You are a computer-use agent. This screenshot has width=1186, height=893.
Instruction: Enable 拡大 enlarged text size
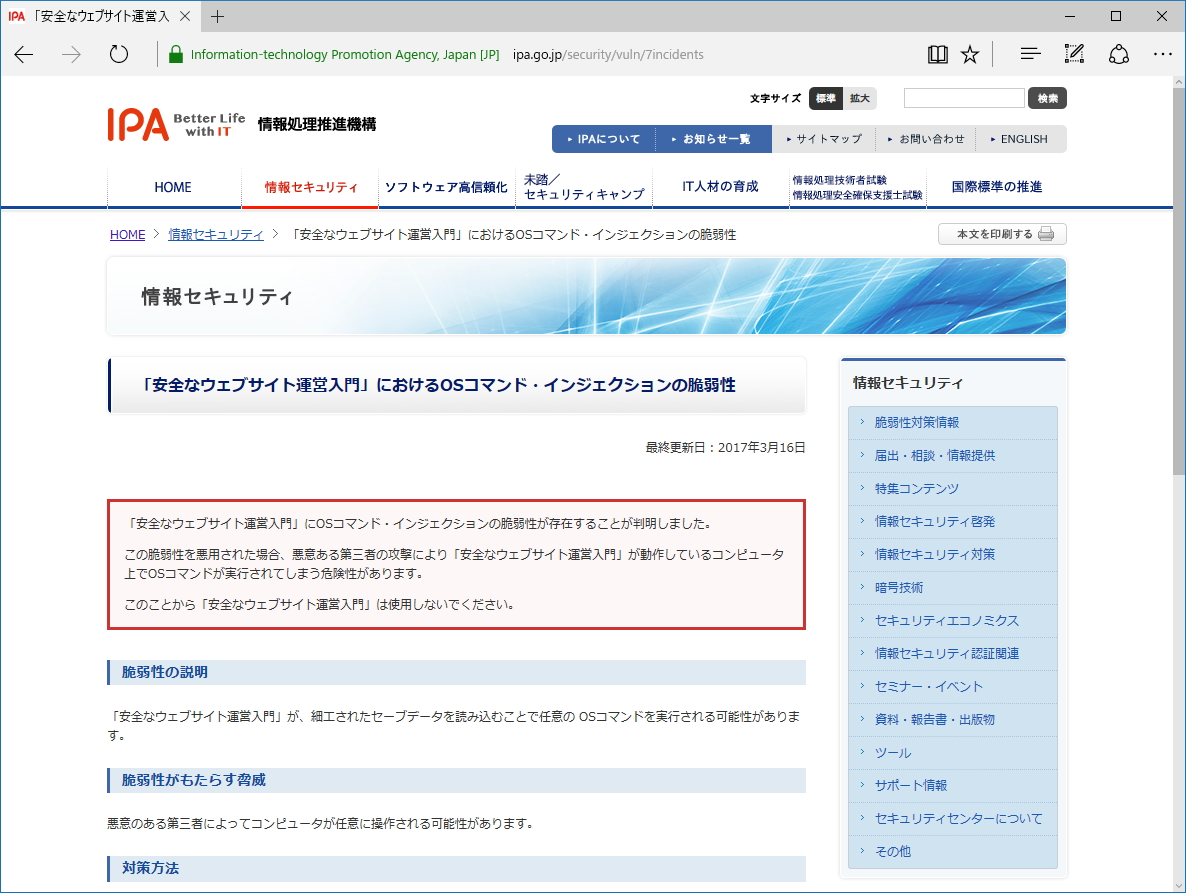point(858,99)
